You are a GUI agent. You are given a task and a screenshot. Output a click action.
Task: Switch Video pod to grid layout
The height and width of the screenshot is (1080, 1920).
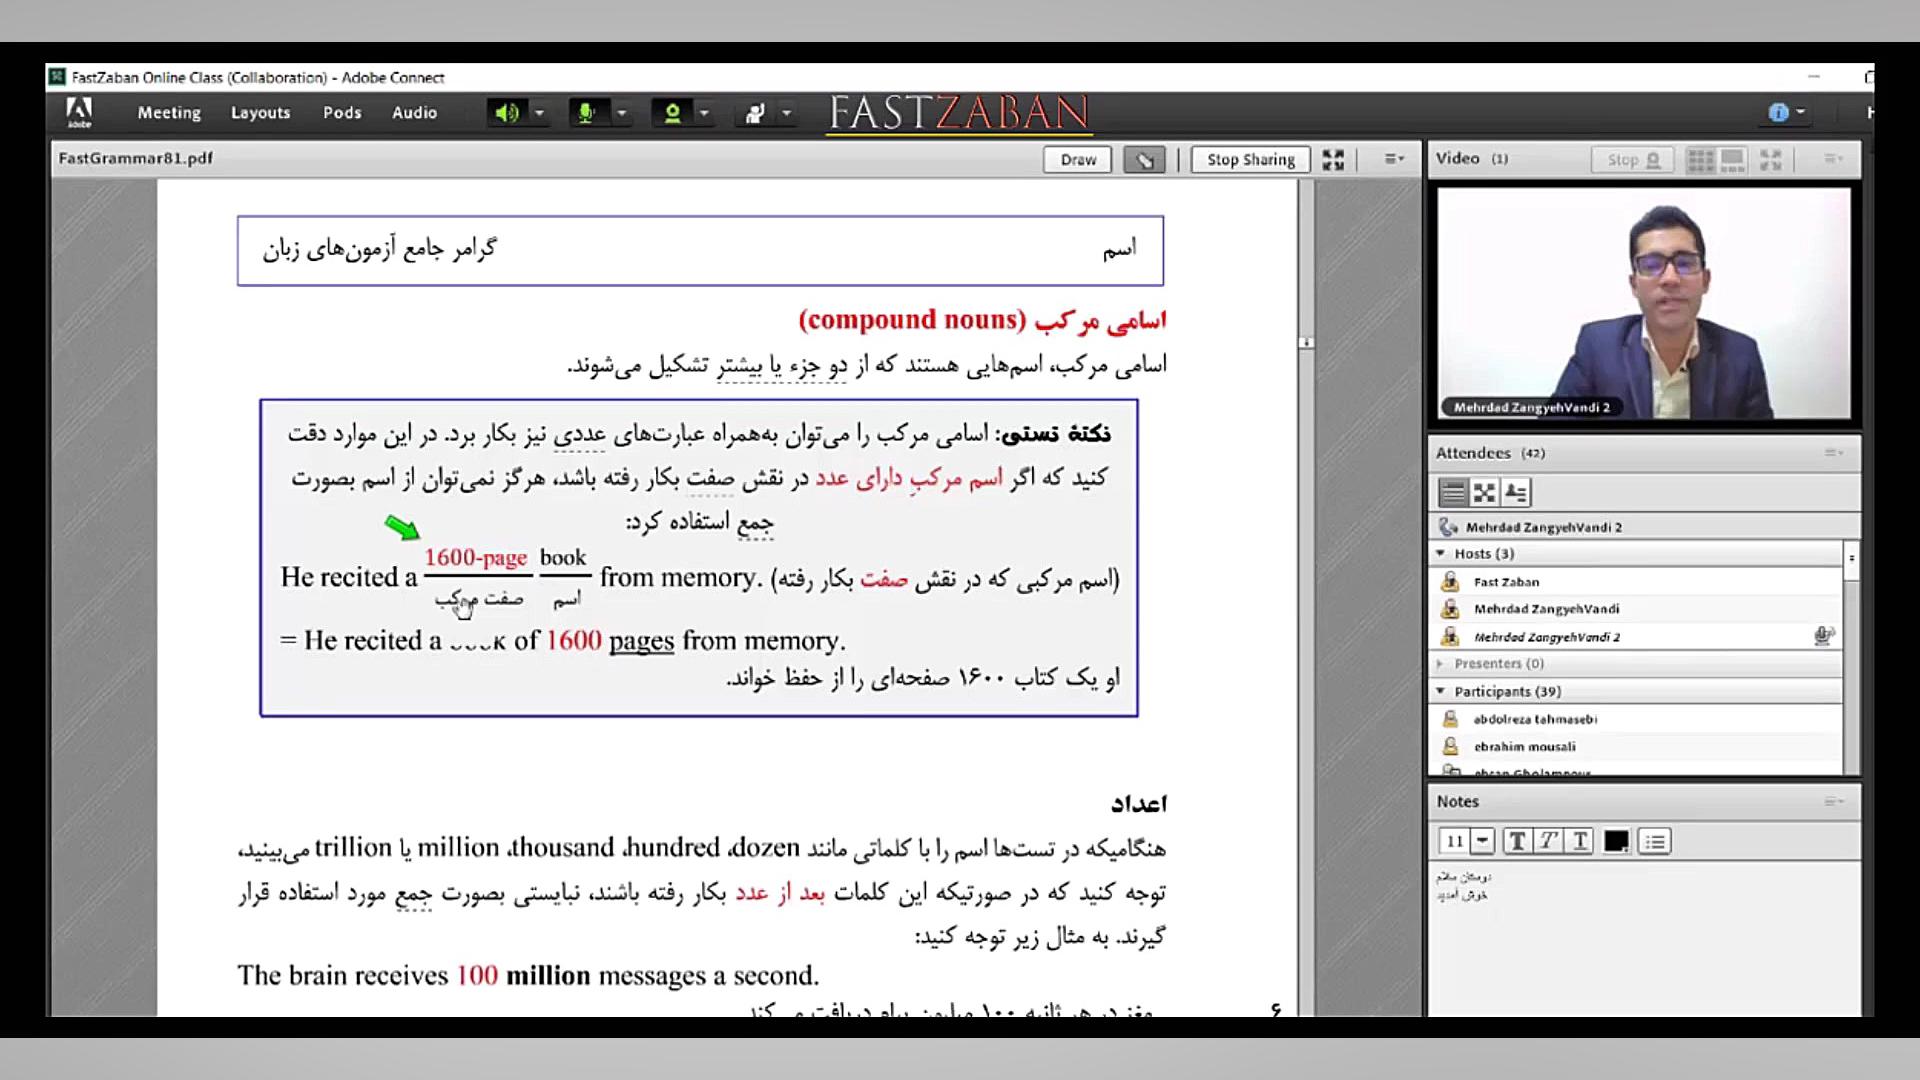tap(1700, 160)
